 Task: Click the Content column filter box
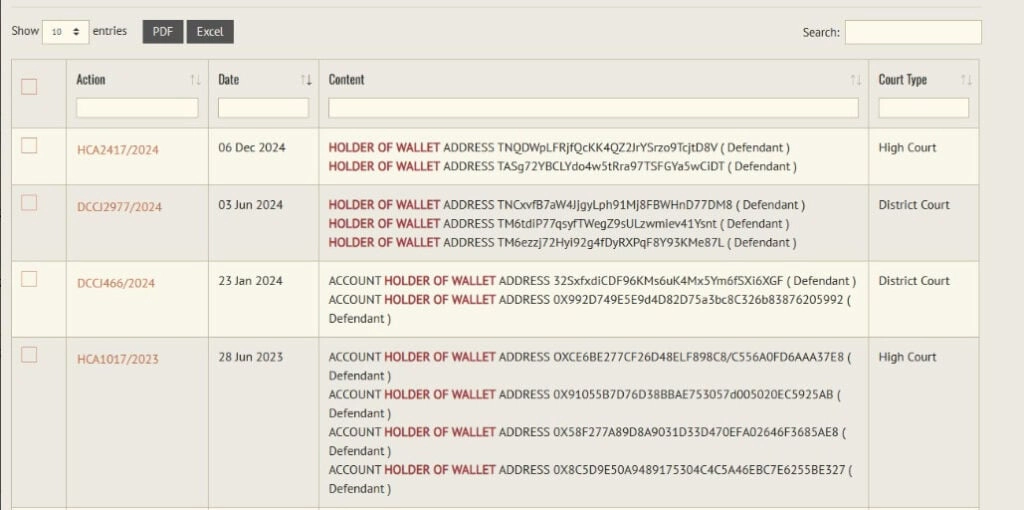click(x=593, y=108)
